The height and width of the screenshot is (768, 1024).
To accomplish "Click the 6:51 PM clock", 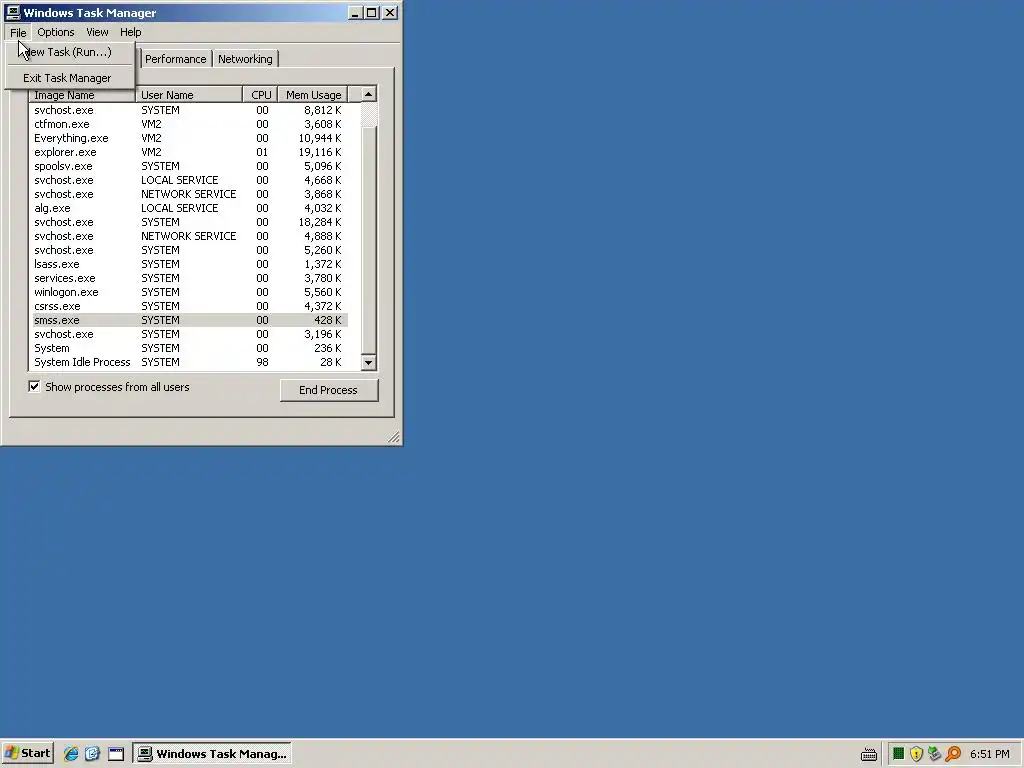I will [990, 754].
